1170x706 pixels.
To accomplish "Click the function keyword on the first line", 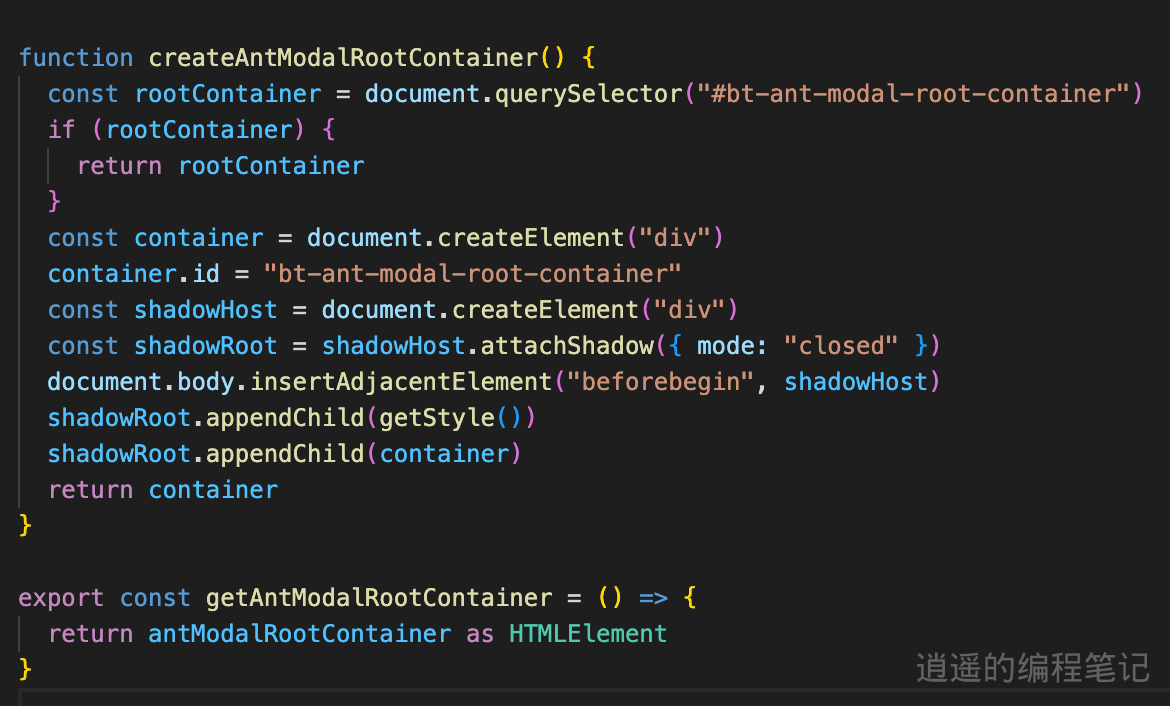I will (x=76, y=57).
